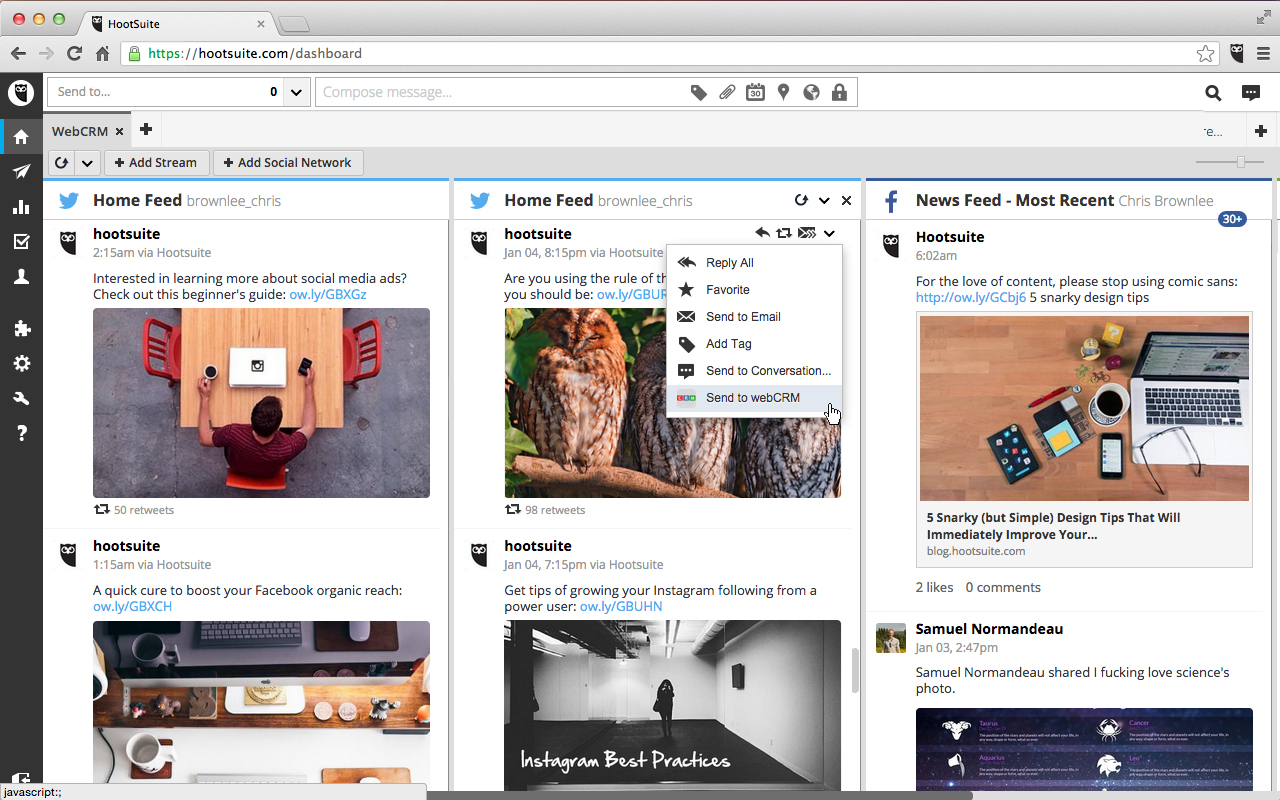Click the Hootsuite owl extension icon in Chrome
Image resolution: width=1280 pixels, height=800 pixels.
[x=1237, y=53]
